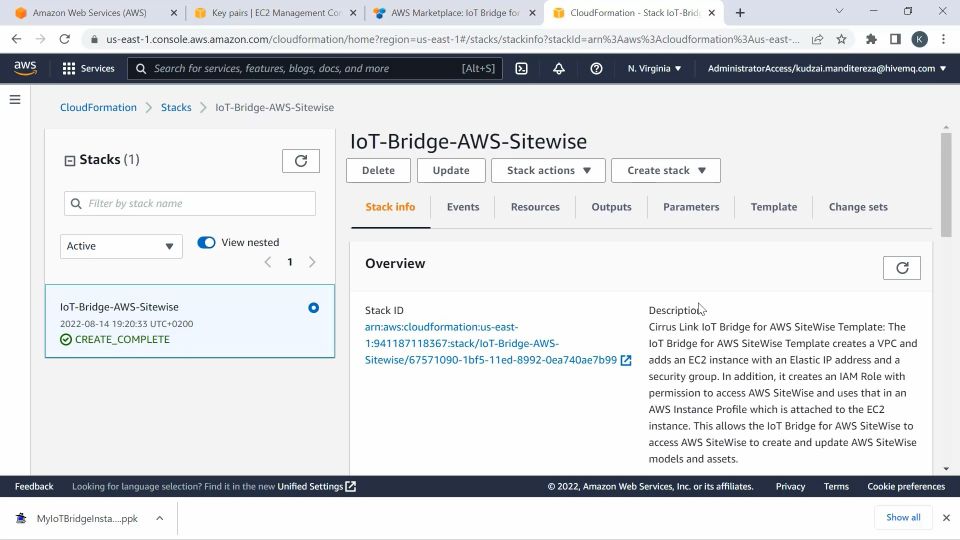Open the tab search chevron
The width and height of the screenshot is (960, 540).
tap(839, 11)
